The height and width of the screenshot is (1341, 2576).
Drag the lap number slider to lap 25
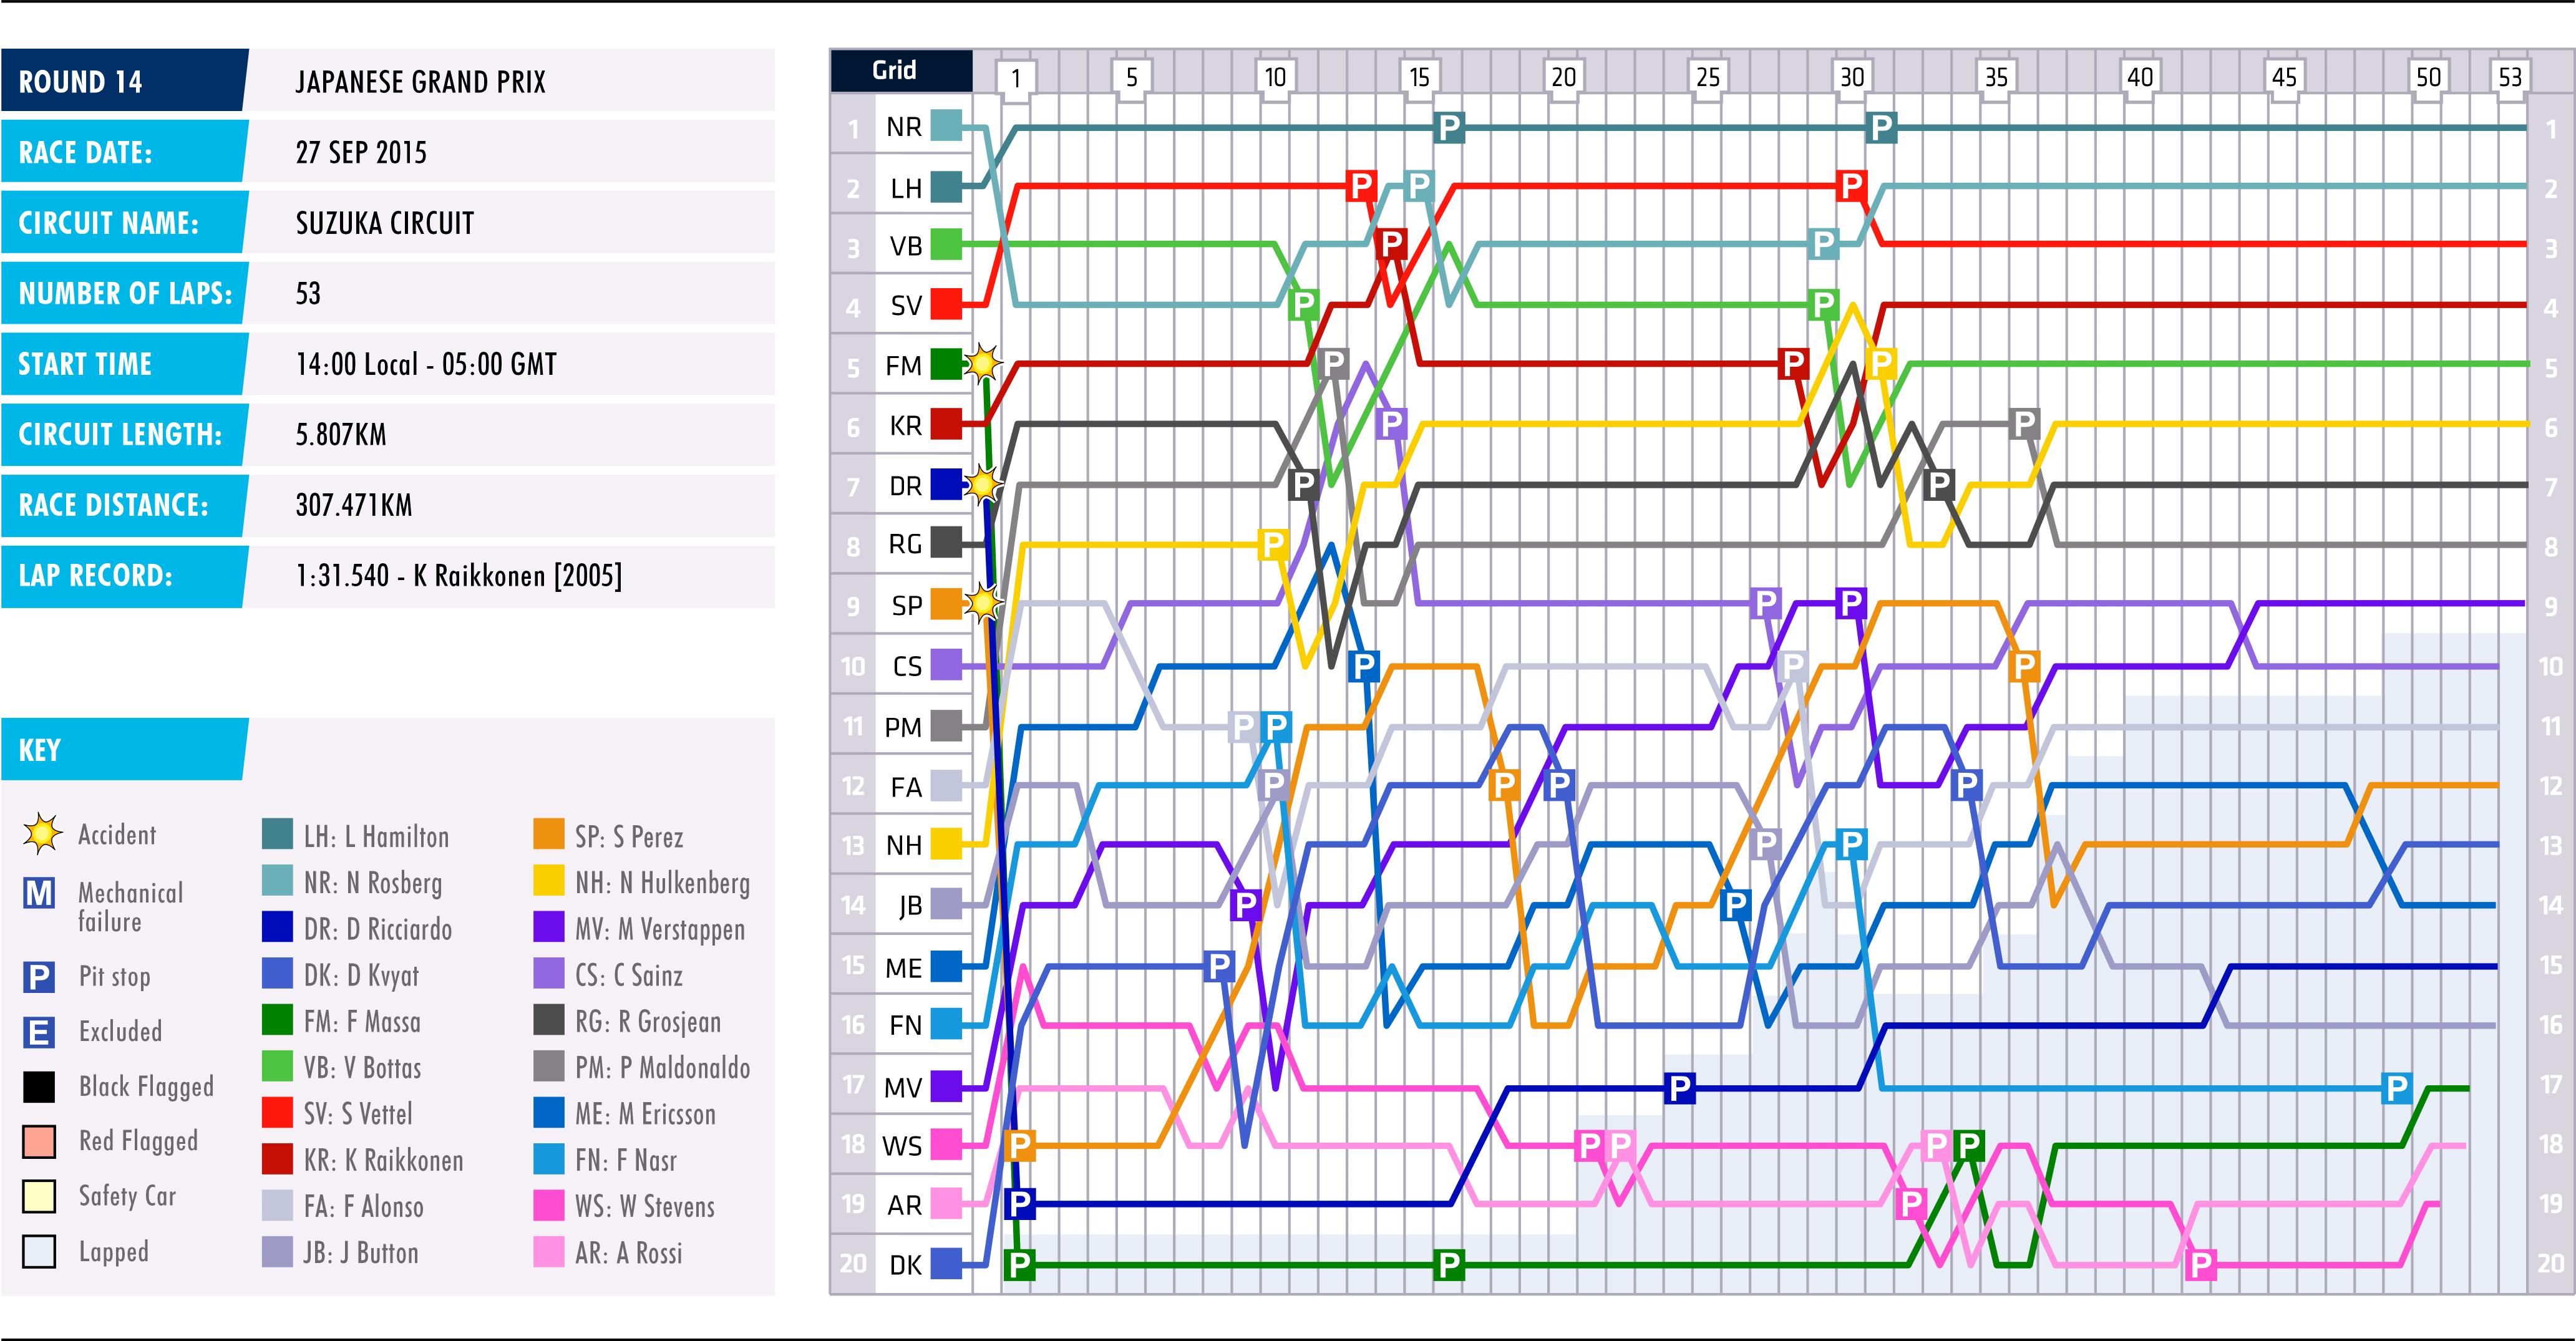point(1704,68)
